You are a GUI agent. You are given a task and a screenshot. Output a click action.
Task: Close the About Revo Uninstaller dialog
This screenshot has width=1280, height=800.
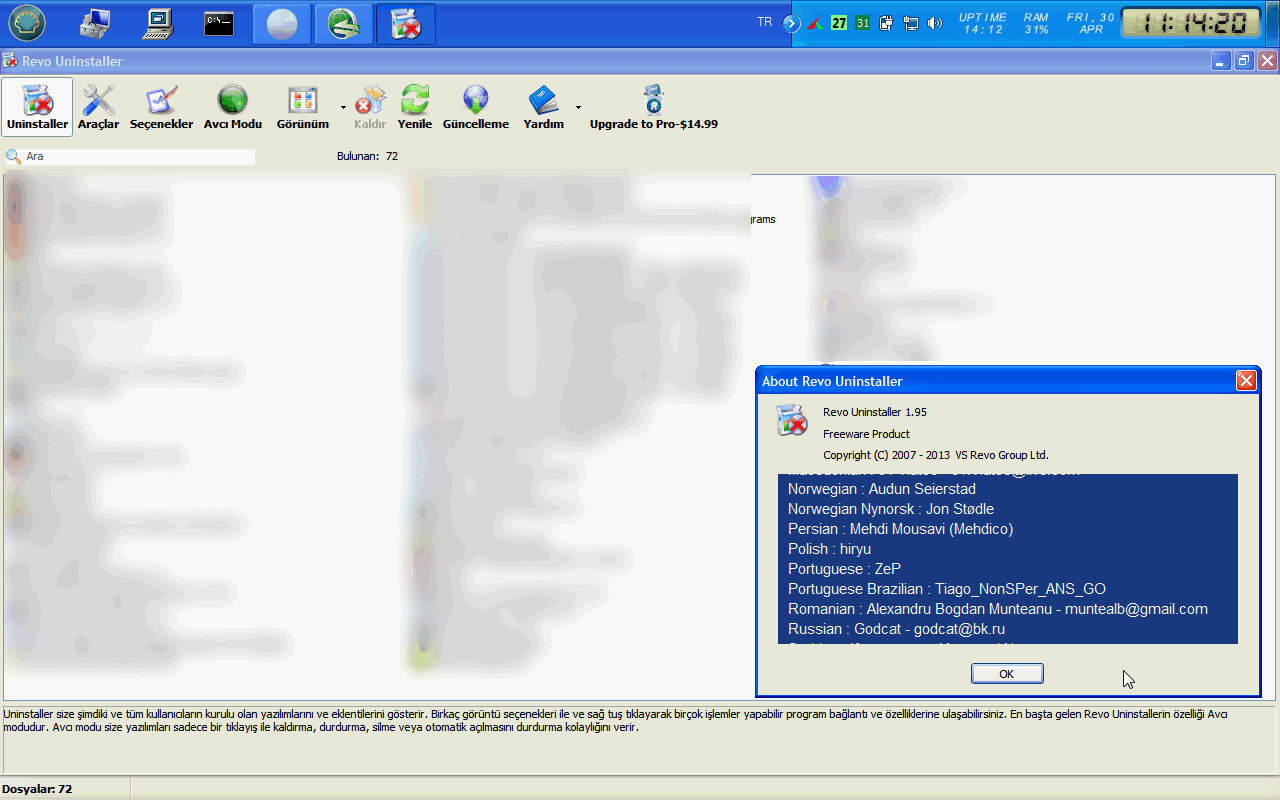point(1246,381)
